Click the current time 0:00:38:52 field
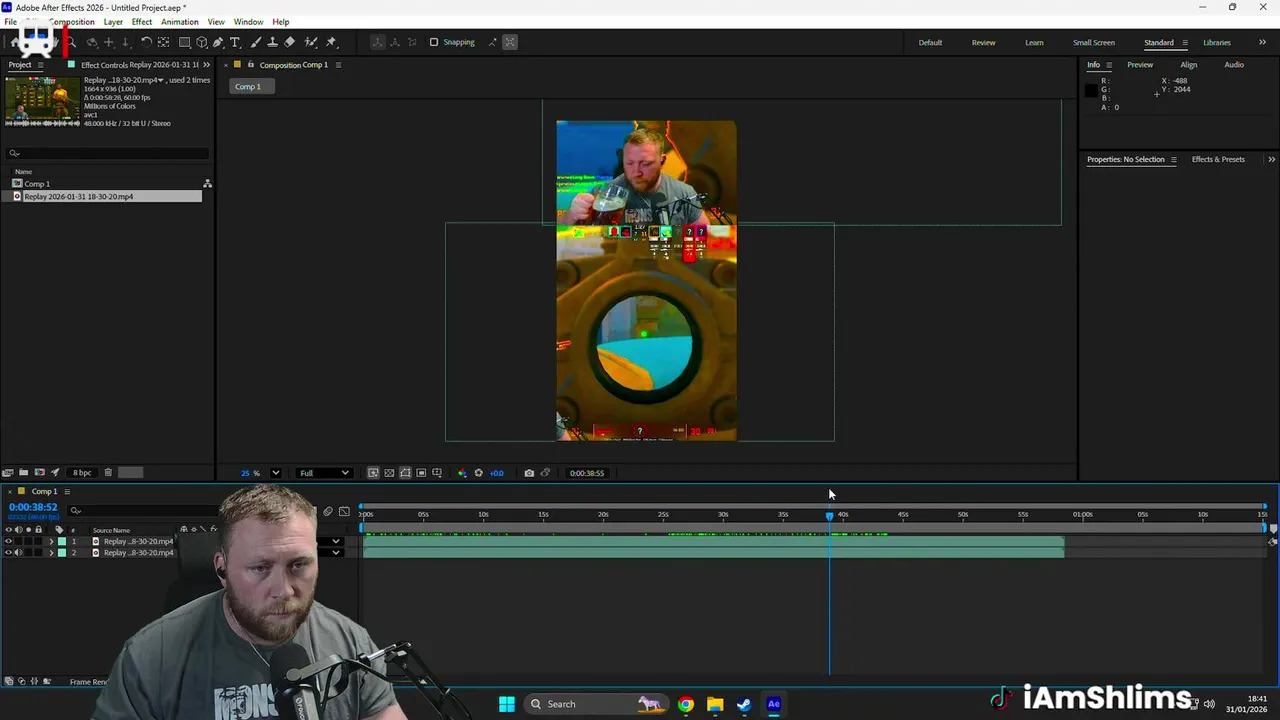1280x720 pixels. [33, 507]
